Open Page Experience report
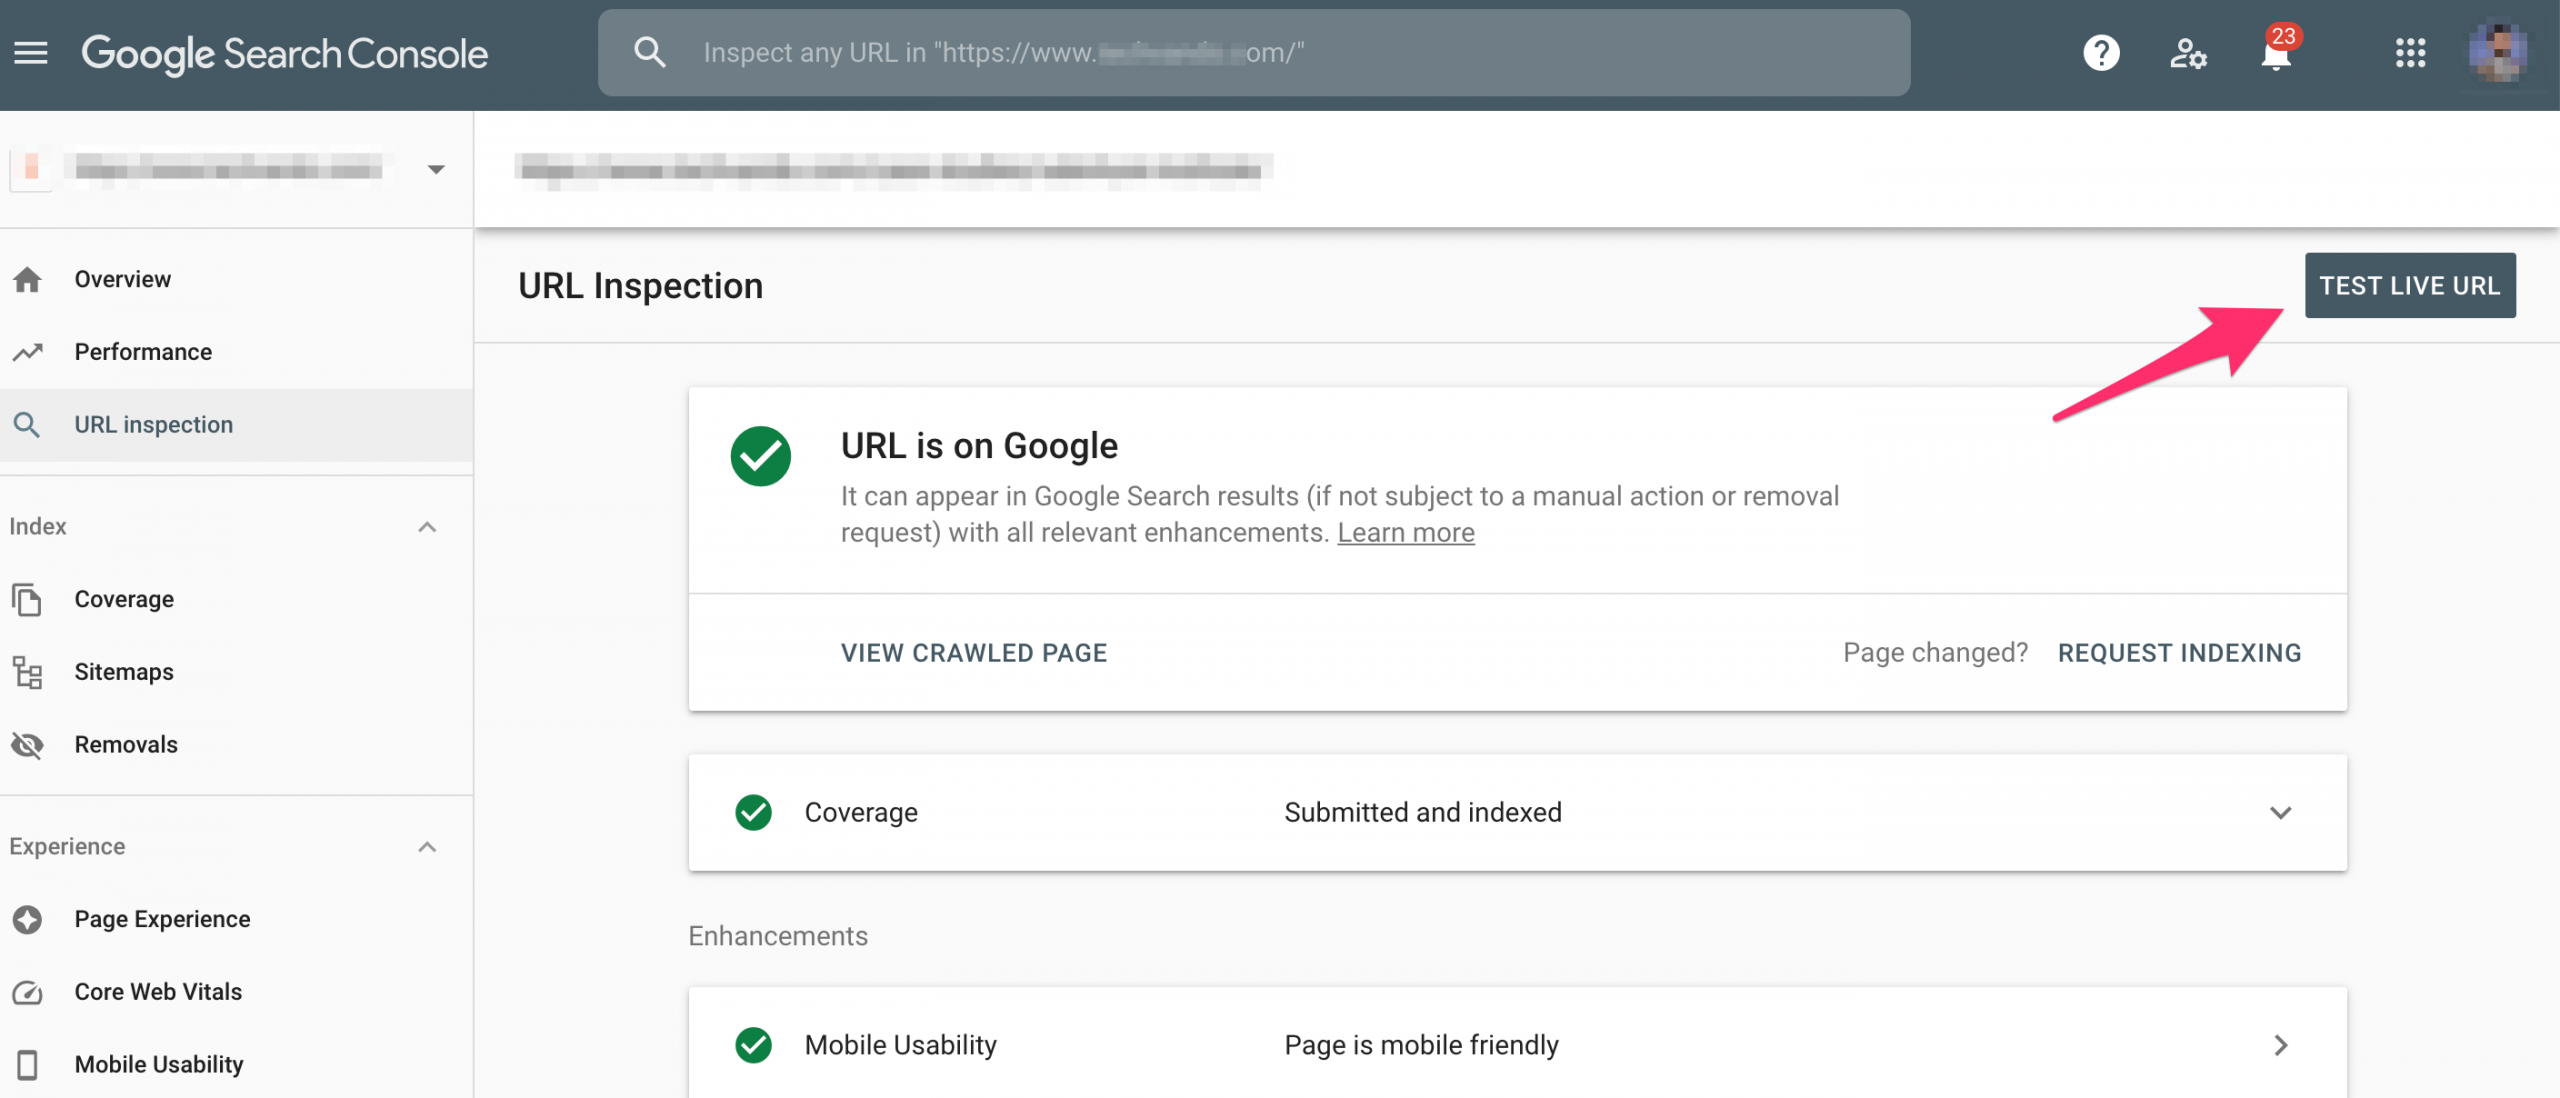The width and height of the screenshot is (2560, 1098). 236,919
